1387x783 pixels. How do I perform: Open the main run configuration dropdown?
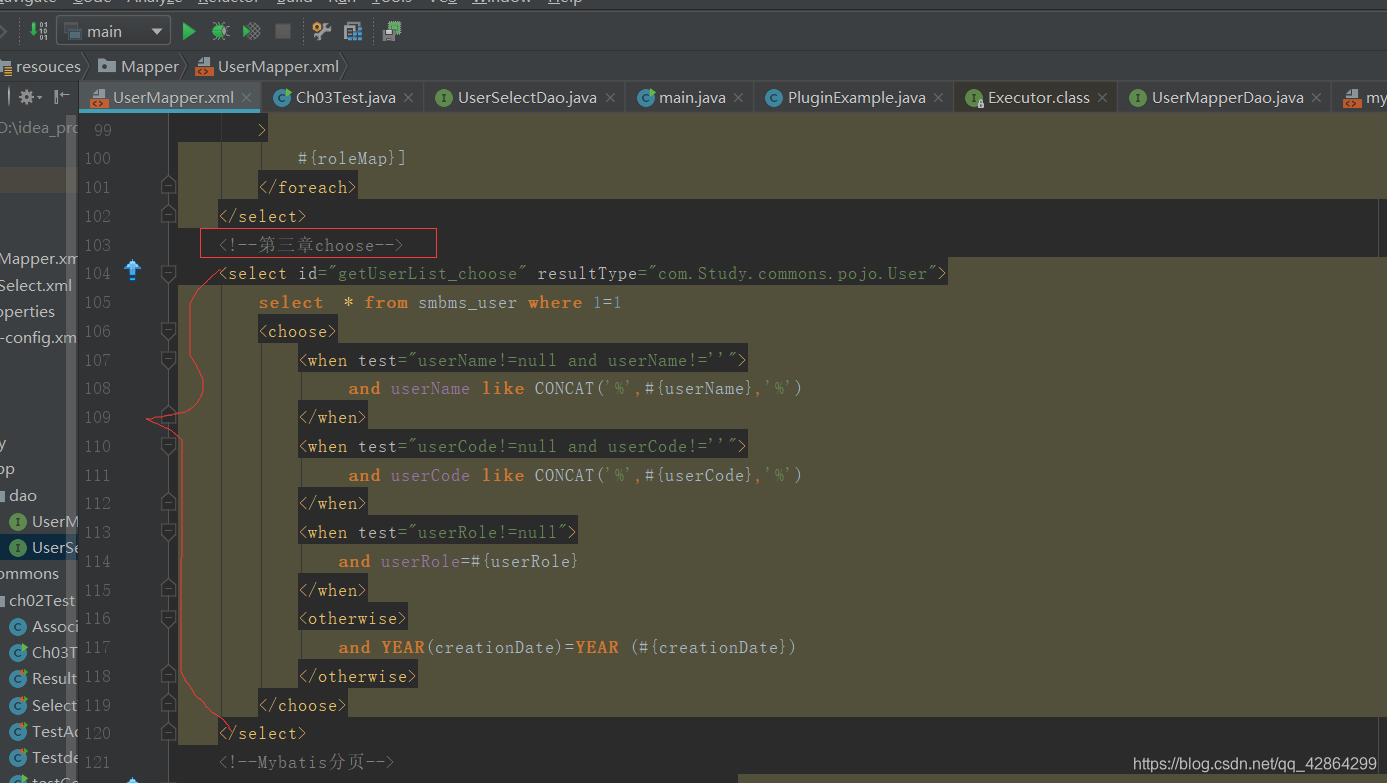coord(113,31)
